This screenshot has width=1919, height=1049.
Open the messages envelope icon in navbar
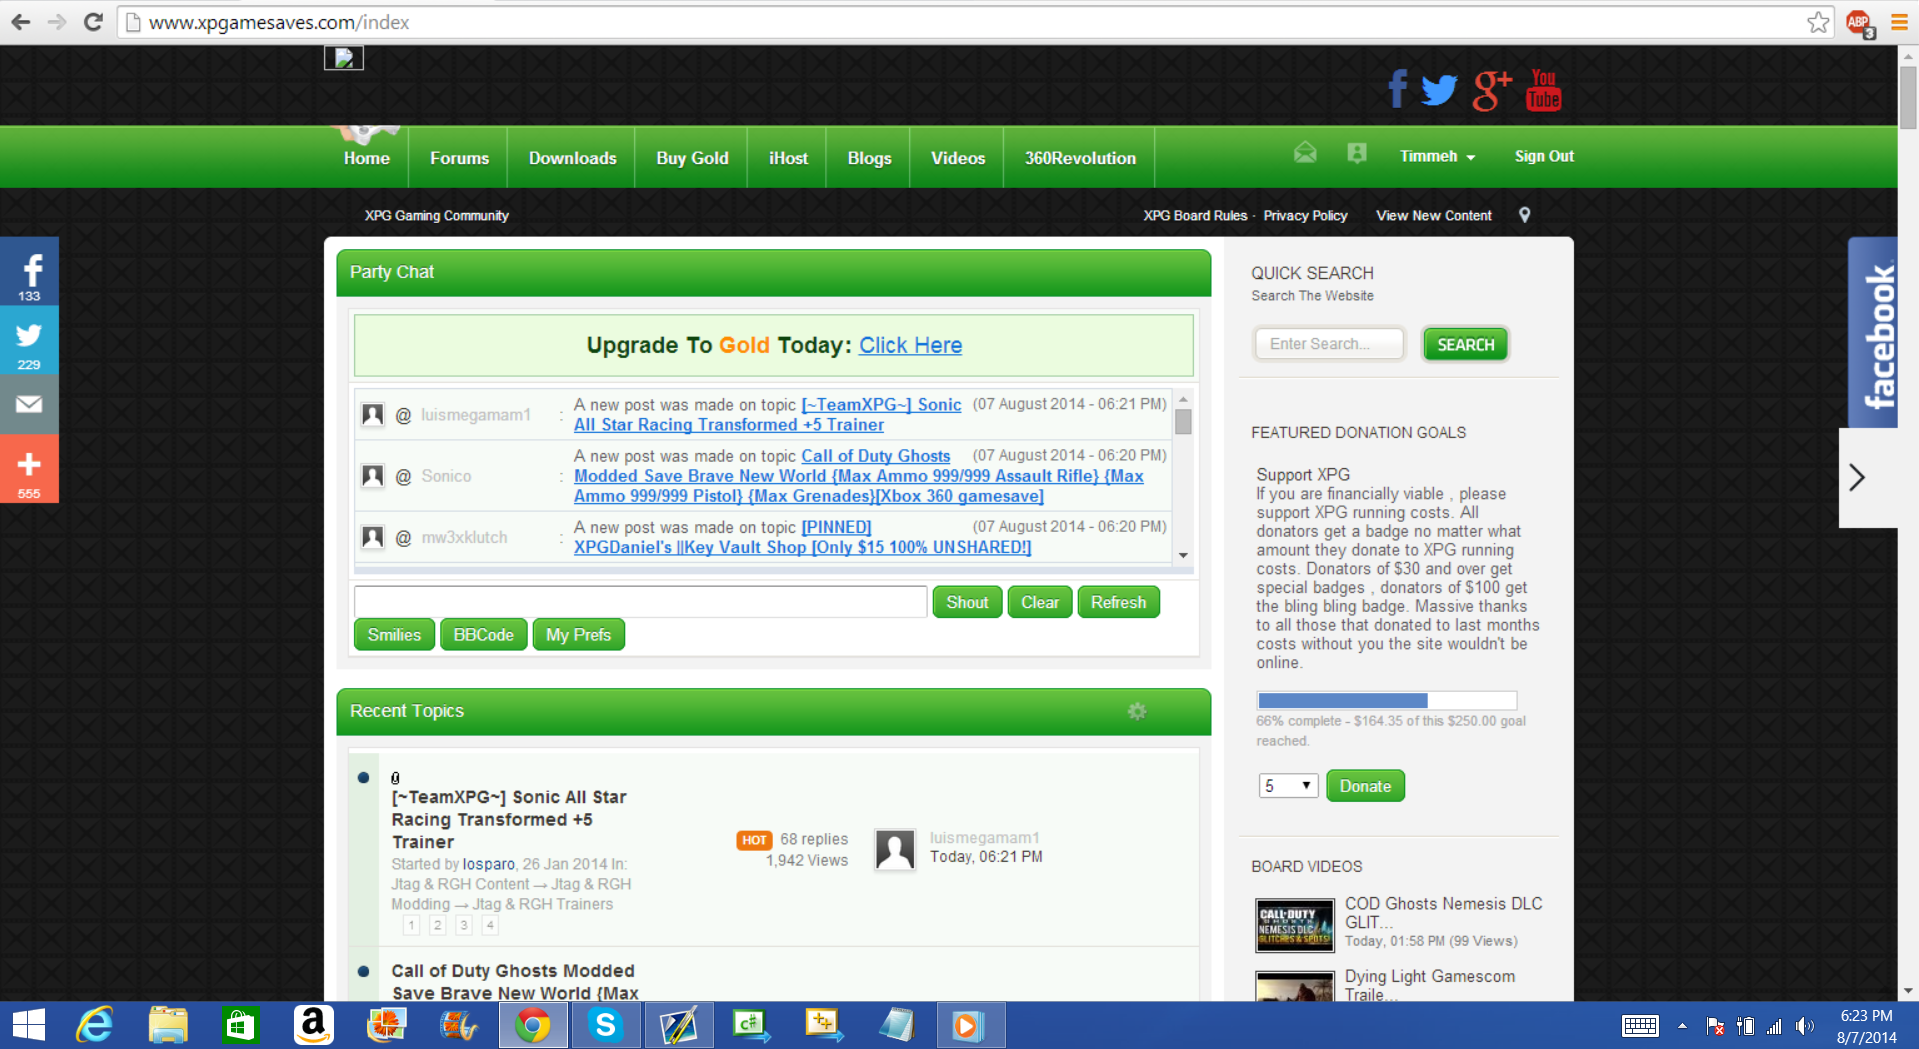pyautogui.click(x=1305, y=153)
